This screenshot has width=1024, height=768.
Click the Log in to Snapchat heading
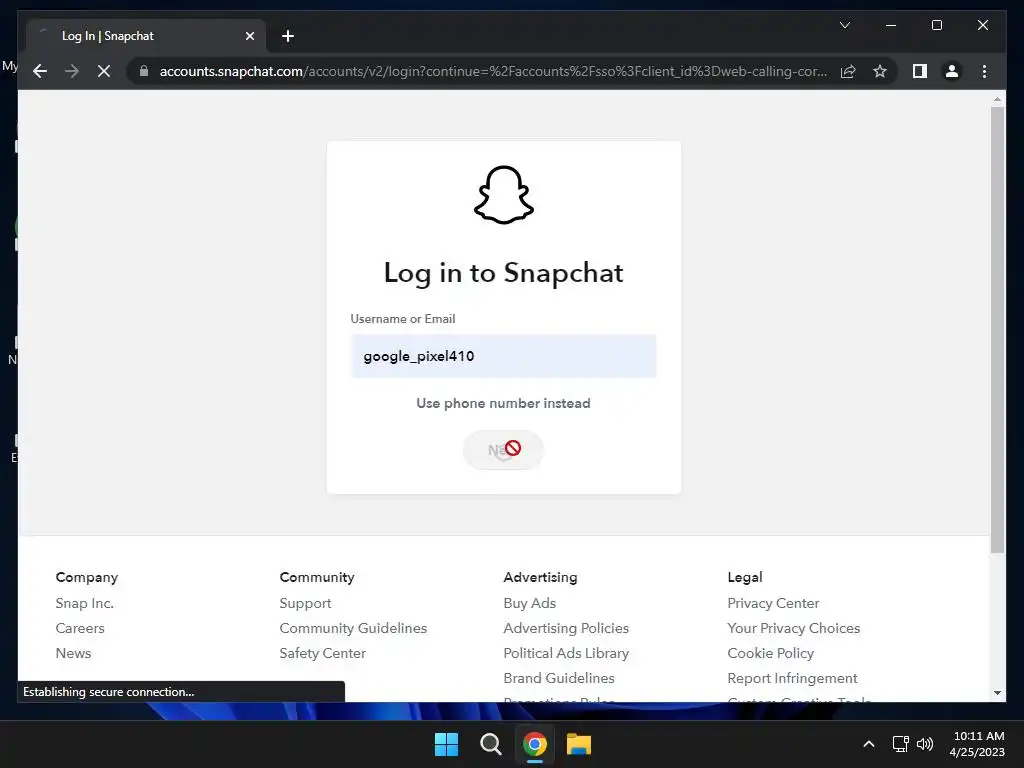coord(504,273)
